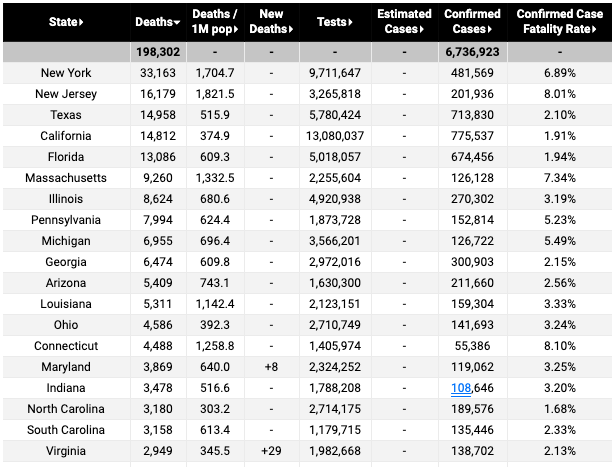
Task: Click the North Carolina row name
Action: [66, 409]
